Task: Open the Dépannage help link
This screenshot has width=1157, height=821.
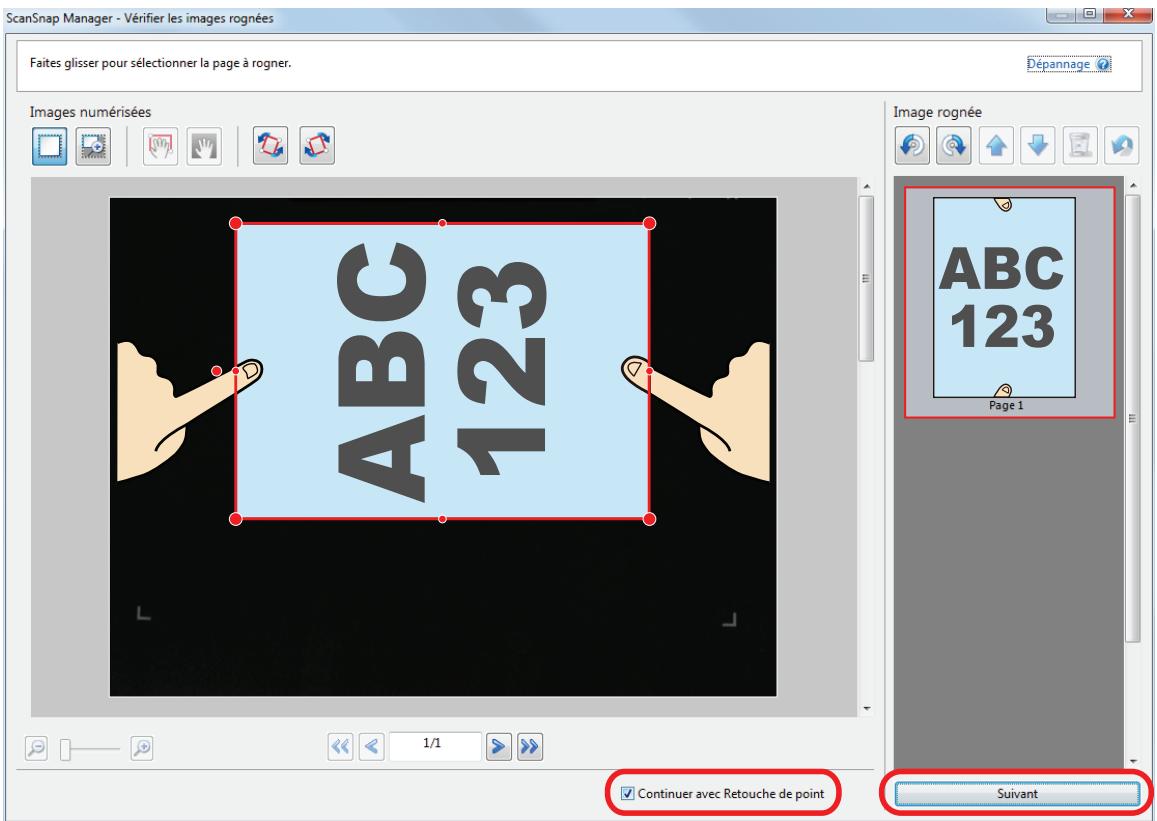Action: click(x=1058, y=64)
